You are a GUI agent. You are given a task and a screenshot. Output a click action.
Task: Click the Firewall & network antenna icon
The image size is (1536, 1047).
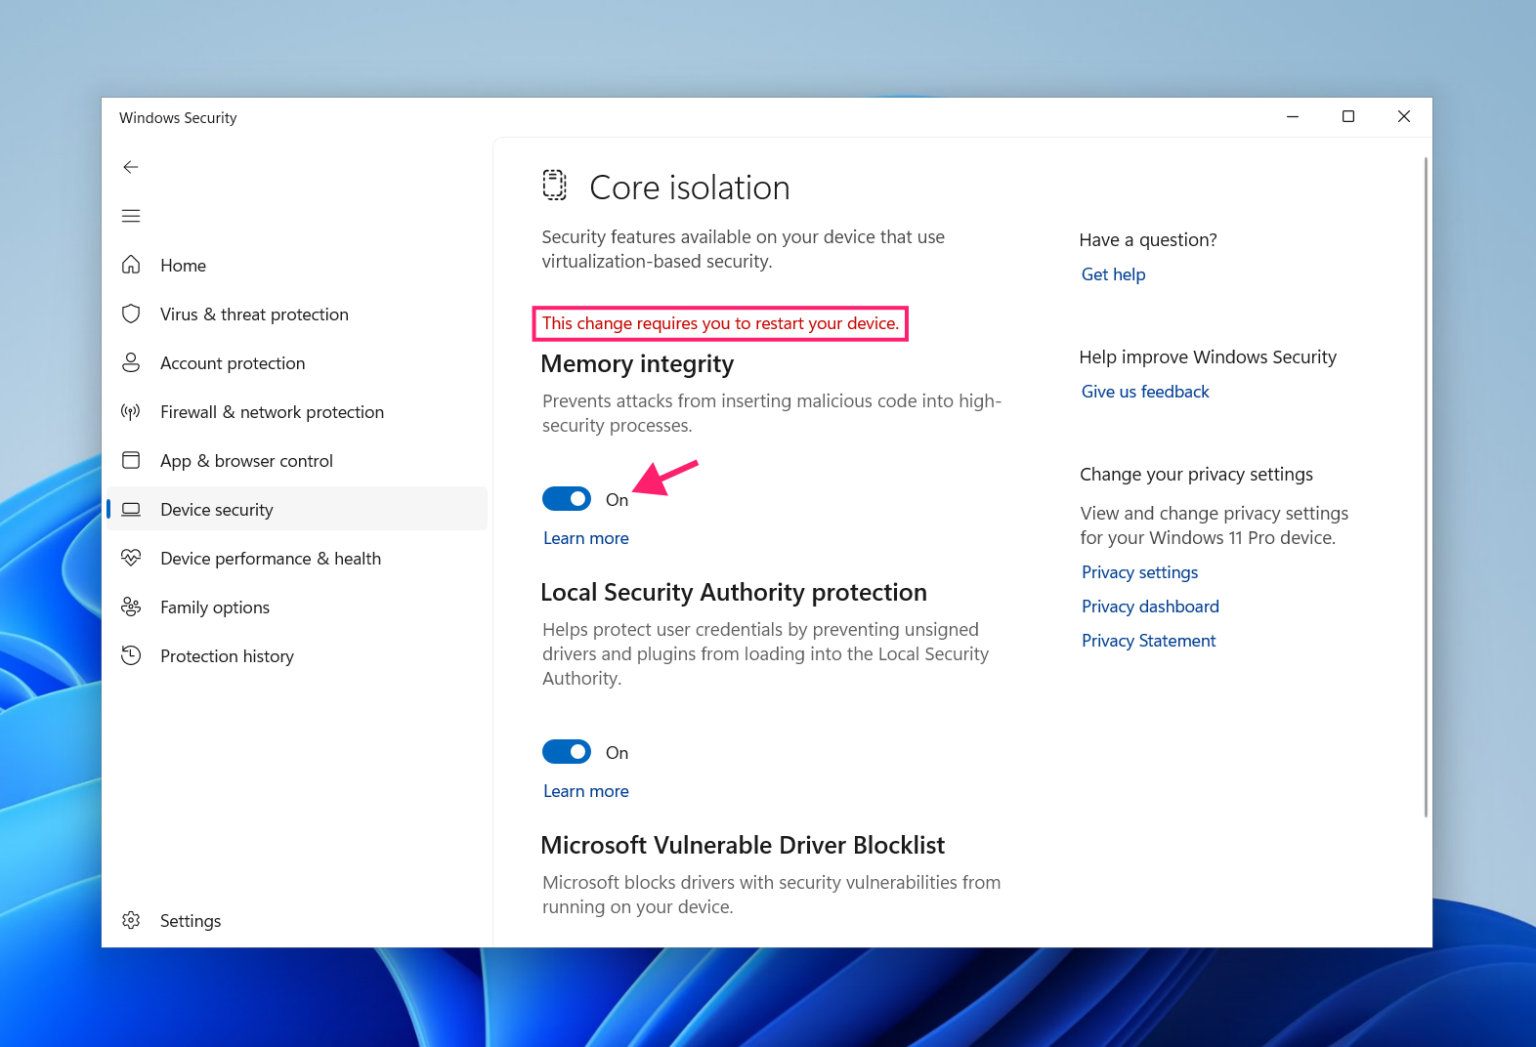pyautogui.click(x=131, y=412)
